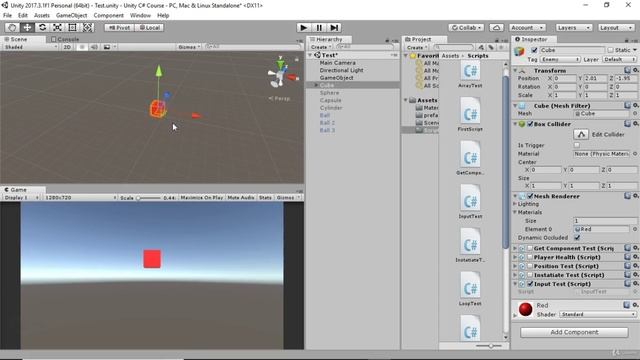
Task: Select the Hand tool in toolbar
Action: coord(12,27)
